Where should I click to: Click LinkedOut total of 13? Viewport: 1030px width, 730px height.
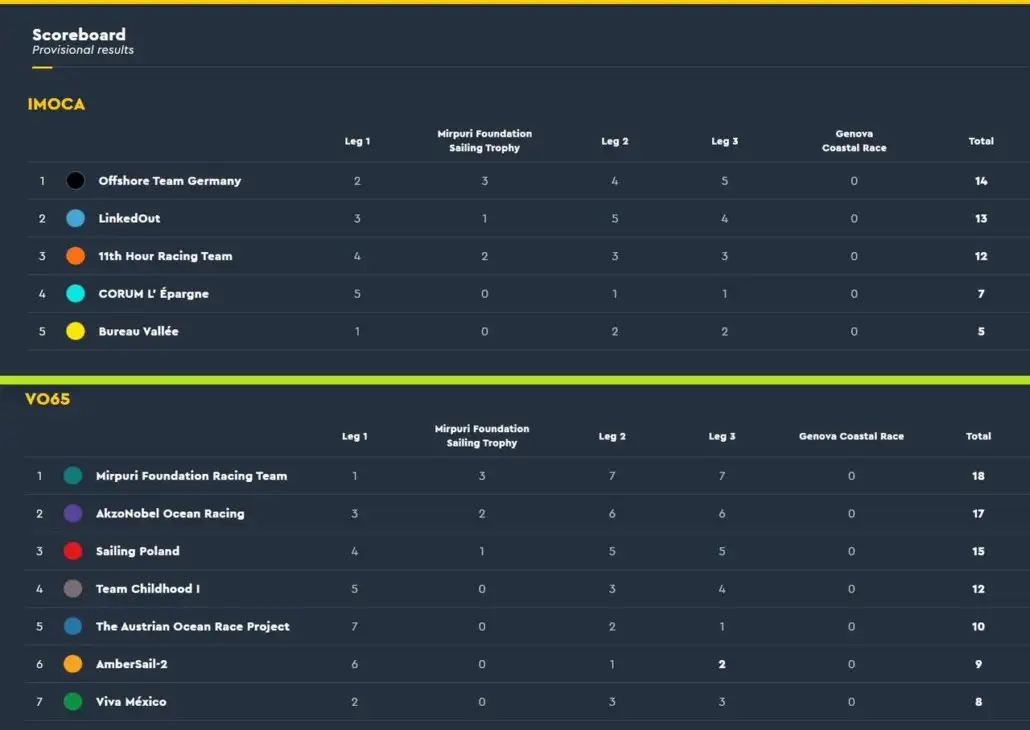[981, 218]
